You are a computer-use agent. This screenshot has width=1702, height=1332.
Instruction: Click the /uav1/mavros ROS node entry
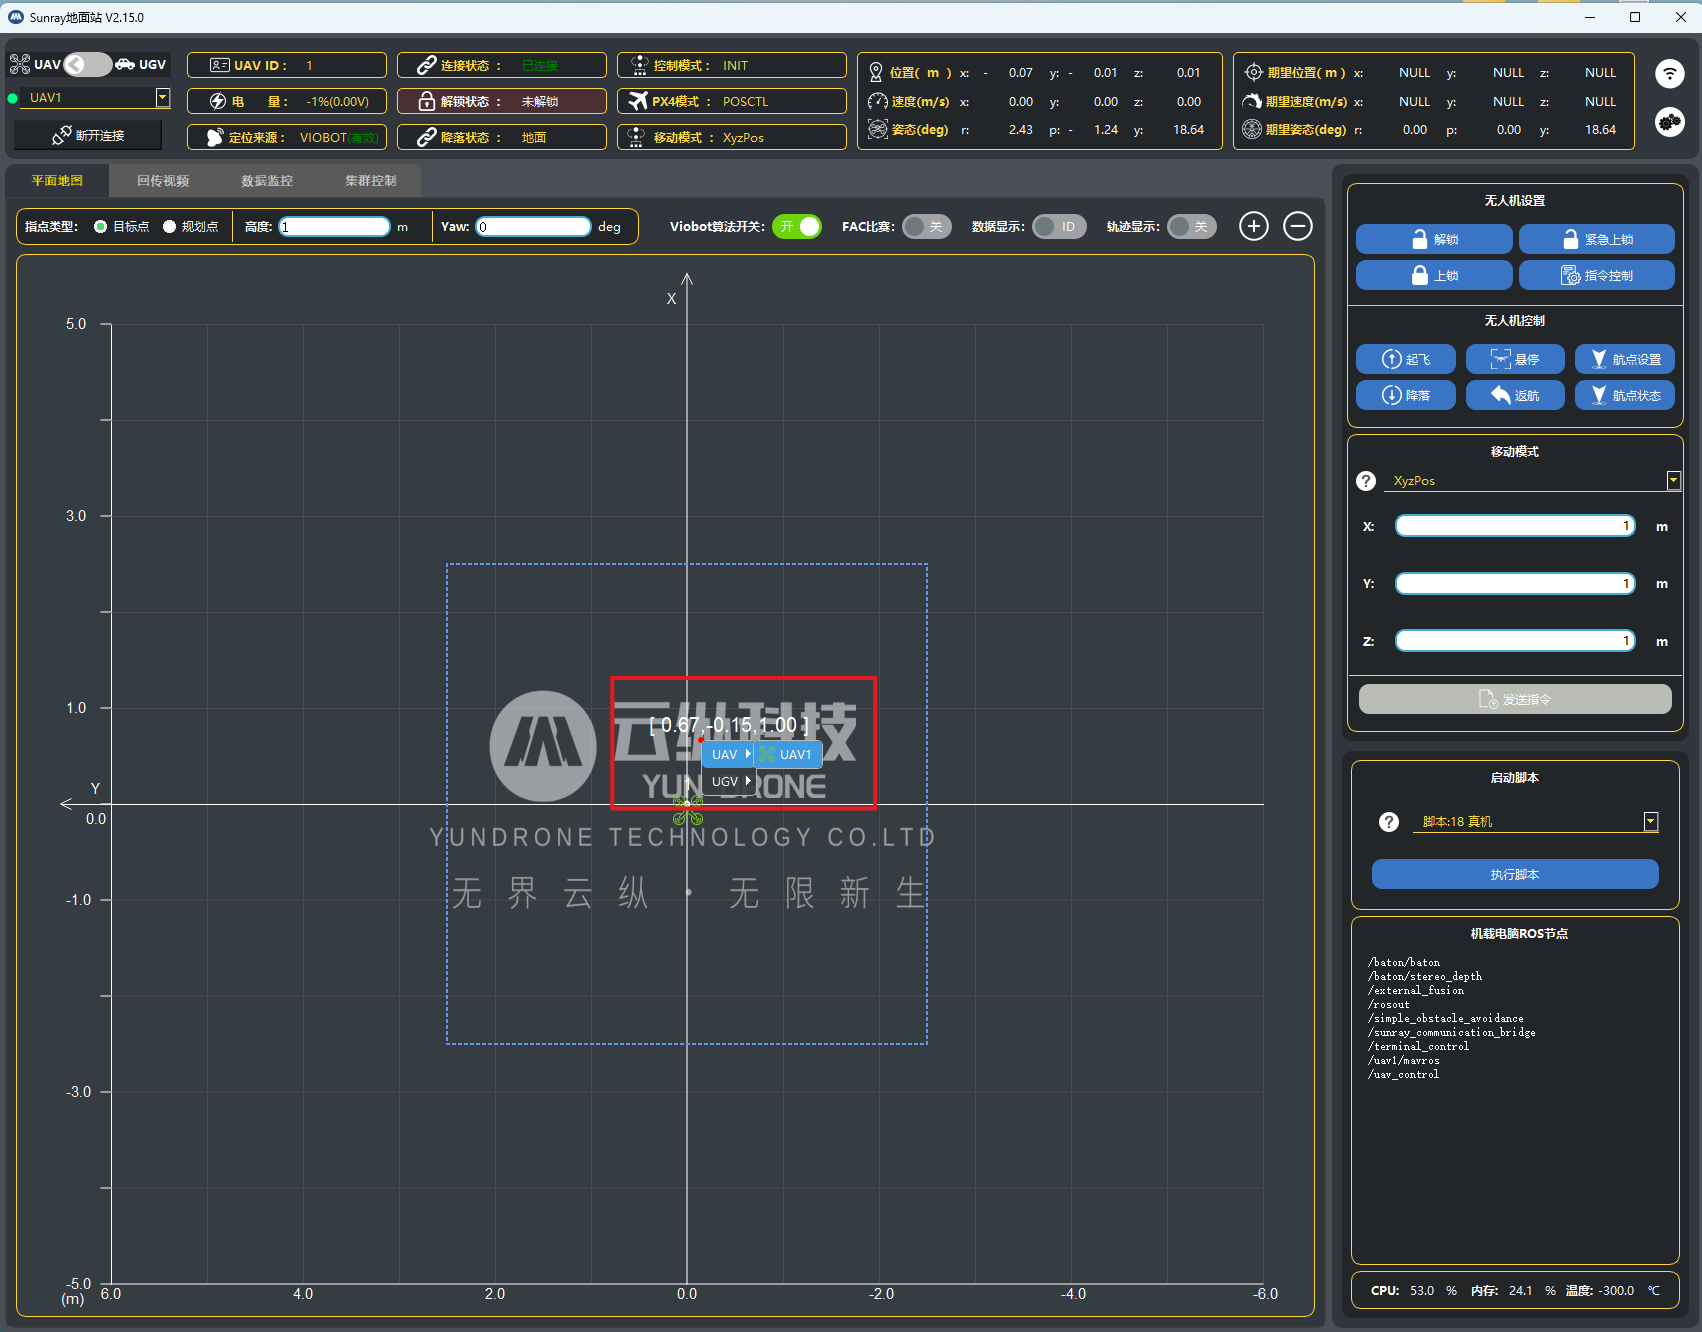click(1404, 1060)
